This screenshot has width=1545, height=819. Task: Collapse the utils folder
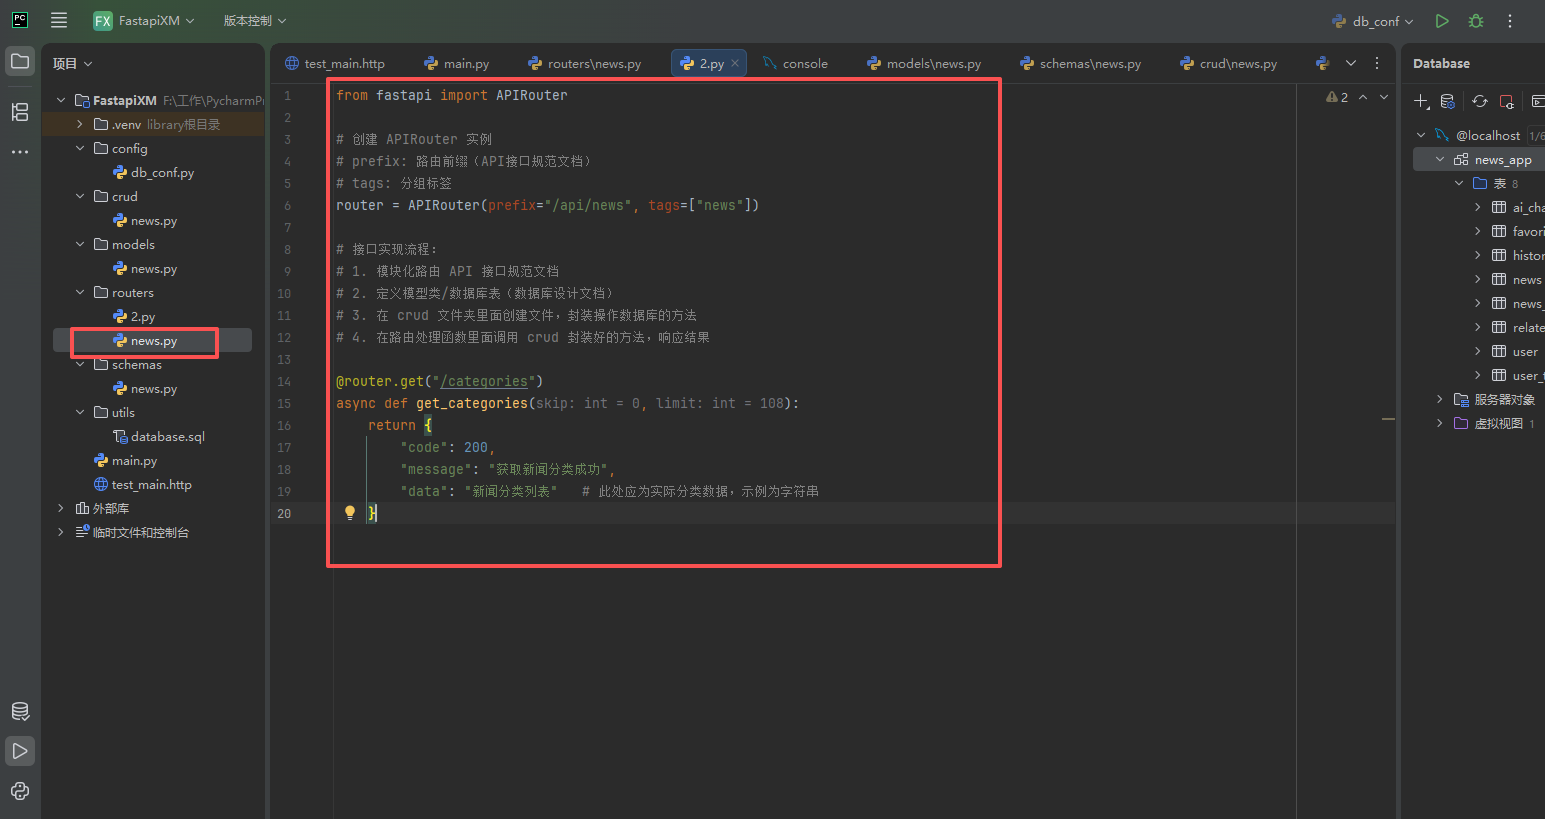pyautogui.click(x=80, y=412)
